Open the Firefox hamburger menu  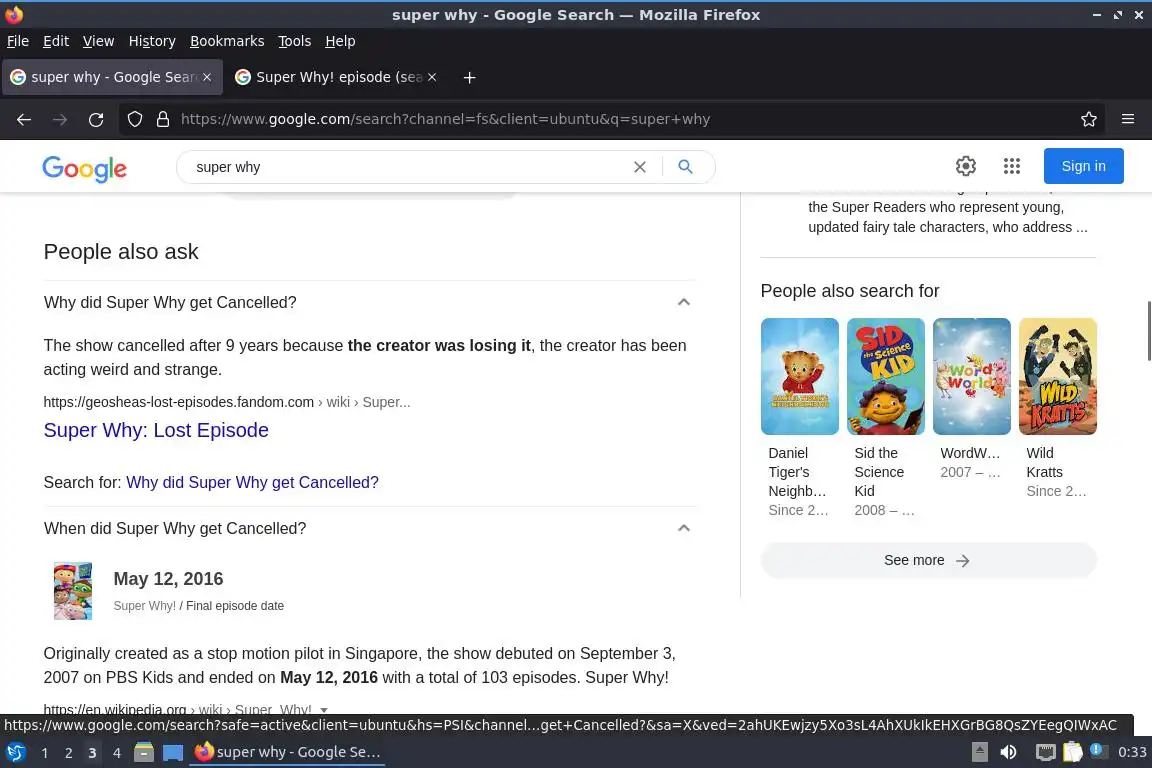pos(1128,119)
